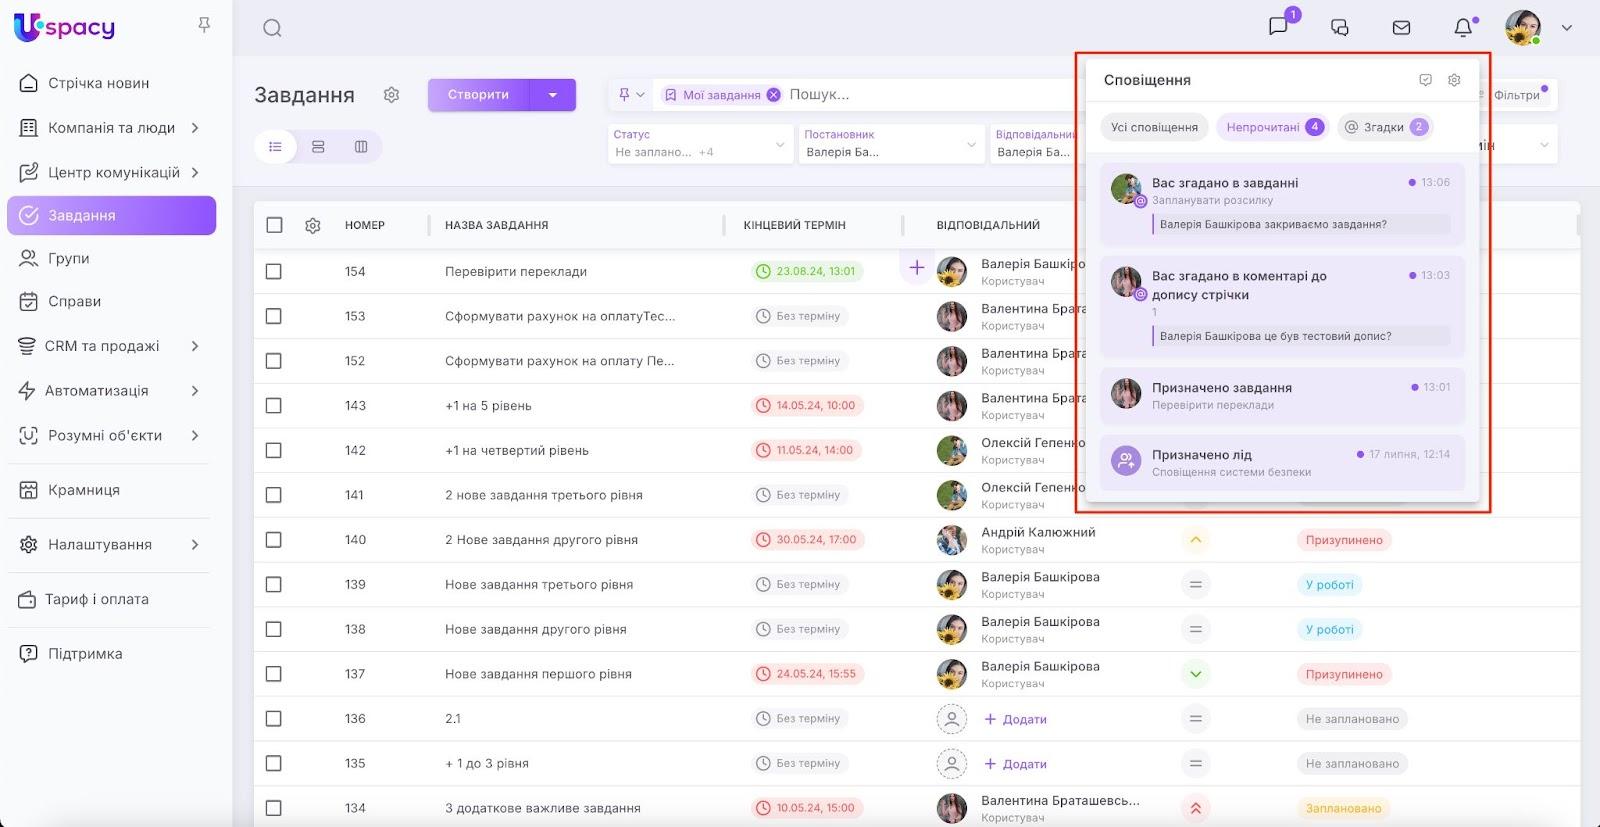Screen dimensions: 1600x827
Task: Click priority icon of task 140
Action: [1195, 540]
